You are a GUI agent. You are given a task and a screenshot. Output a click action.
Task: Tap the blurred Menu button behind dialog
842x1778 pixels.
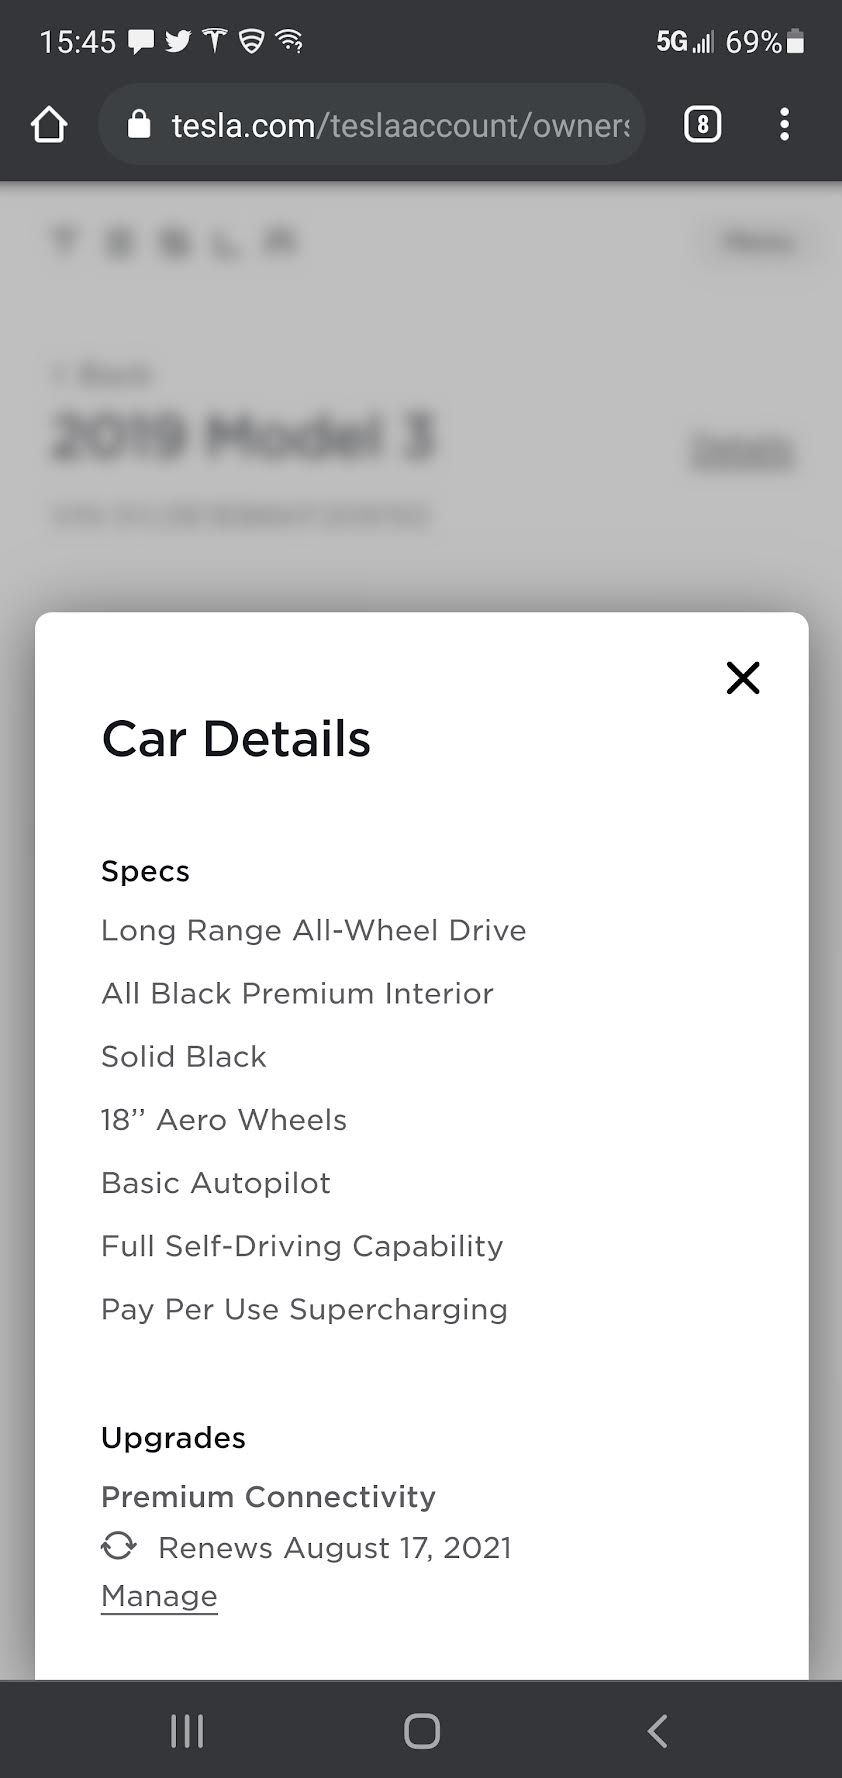pyautogui.click(x=759, y=242)
